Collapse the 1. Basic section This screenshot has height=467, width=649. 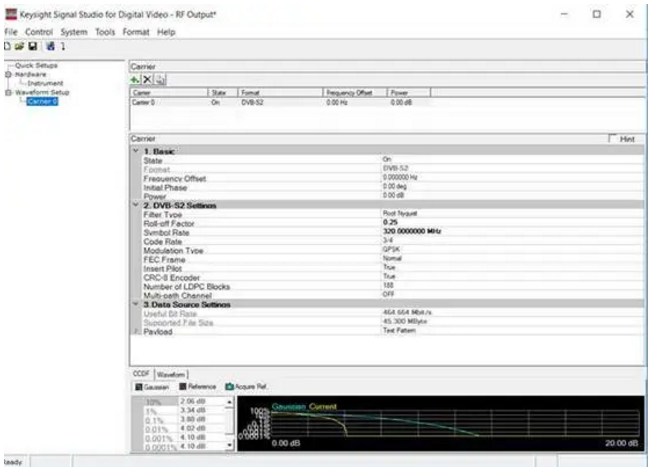coord(135,151)
